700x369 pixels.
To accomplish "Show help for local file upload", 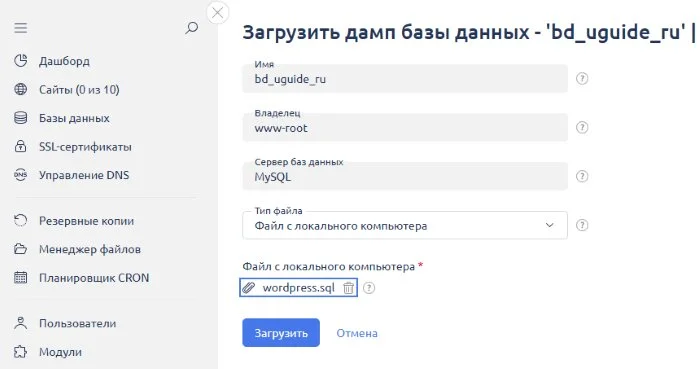I will (369, 288).
